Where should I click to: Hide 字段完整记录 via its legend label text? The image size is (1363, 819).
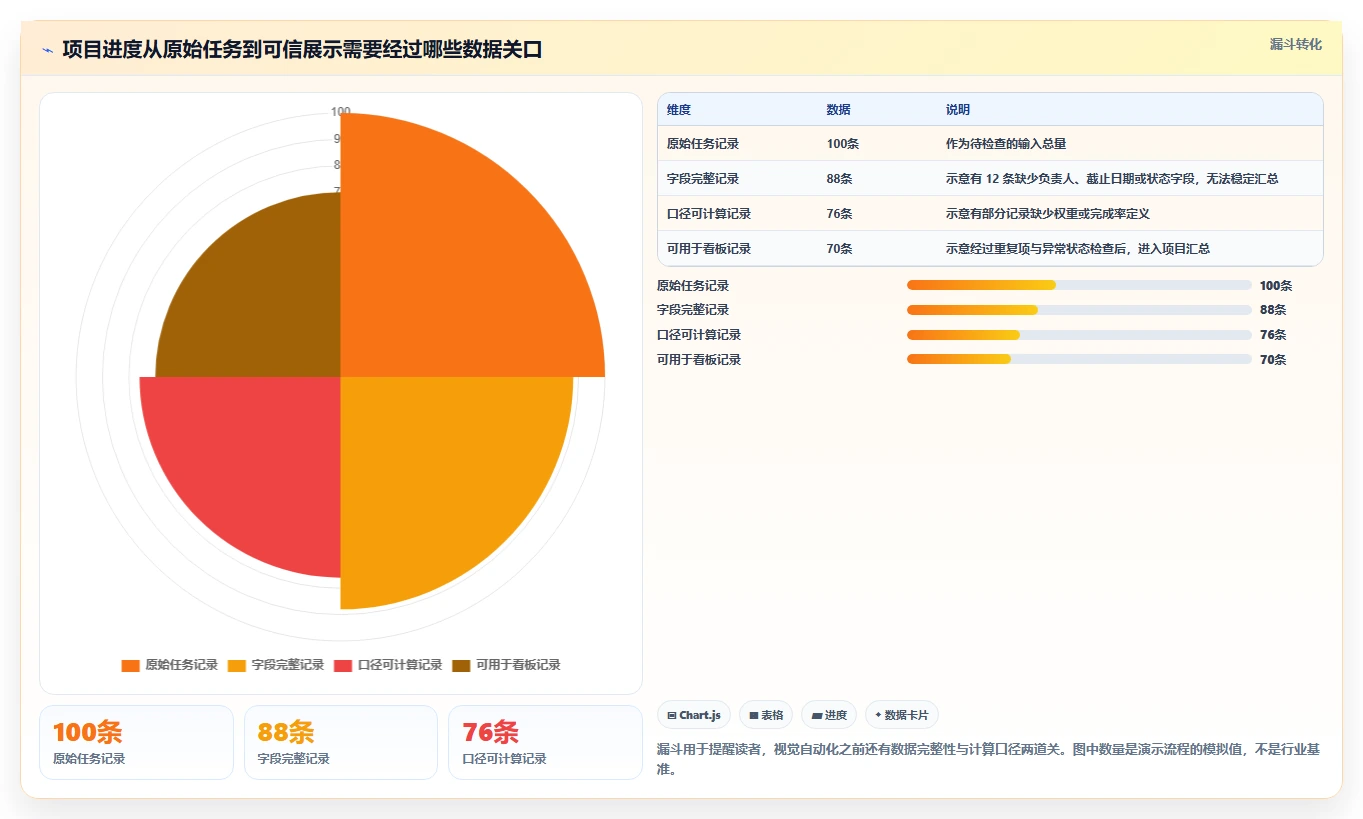288,665
